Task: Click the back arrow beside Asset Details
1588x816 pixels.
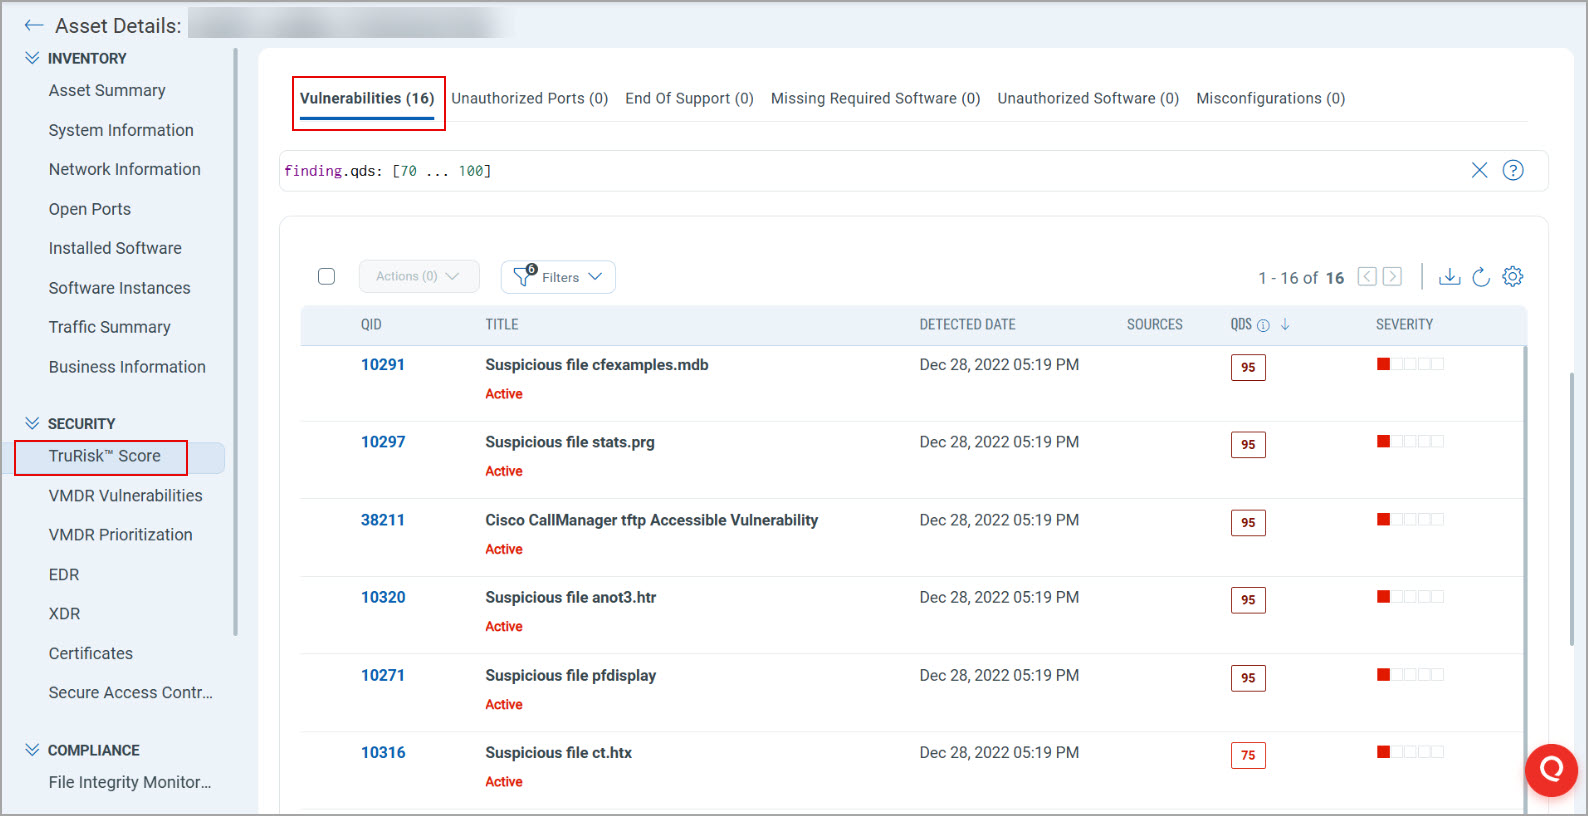Action: click(x=33, y=26)
